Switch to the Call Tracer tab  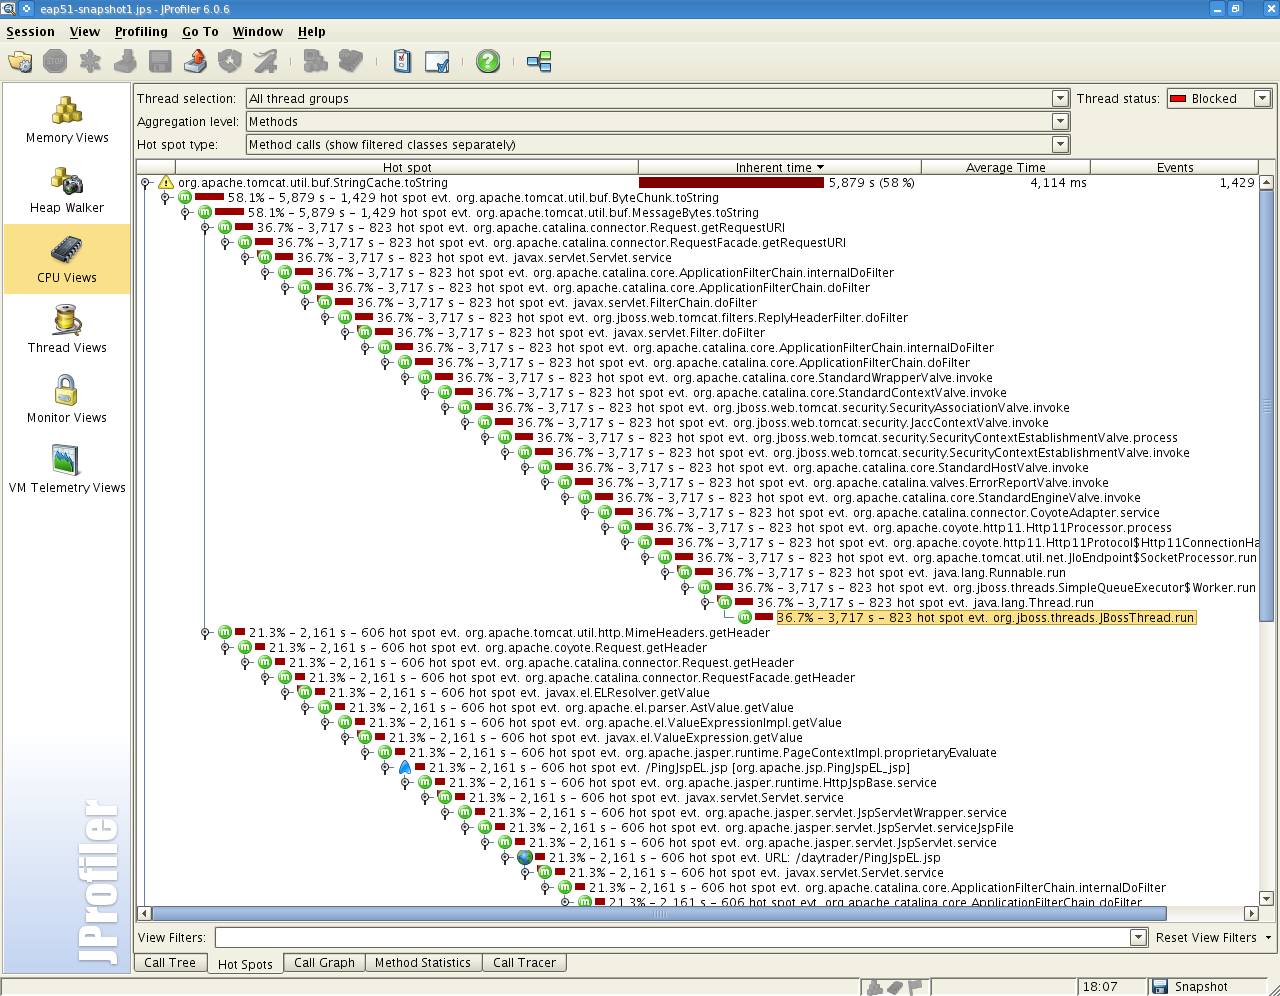(x=524, y=963)
